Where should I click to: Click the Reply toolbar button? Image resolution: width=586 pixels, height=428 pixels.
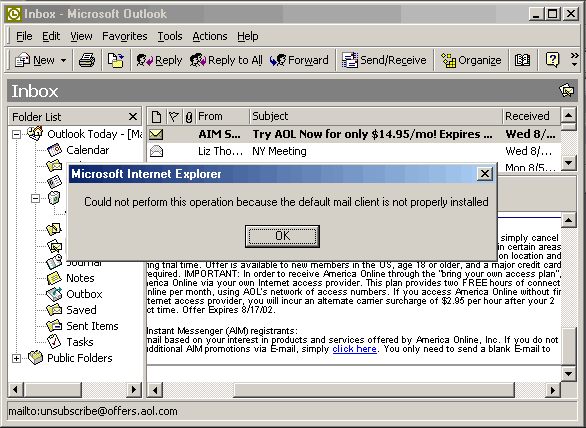click(x=159, y=60)
